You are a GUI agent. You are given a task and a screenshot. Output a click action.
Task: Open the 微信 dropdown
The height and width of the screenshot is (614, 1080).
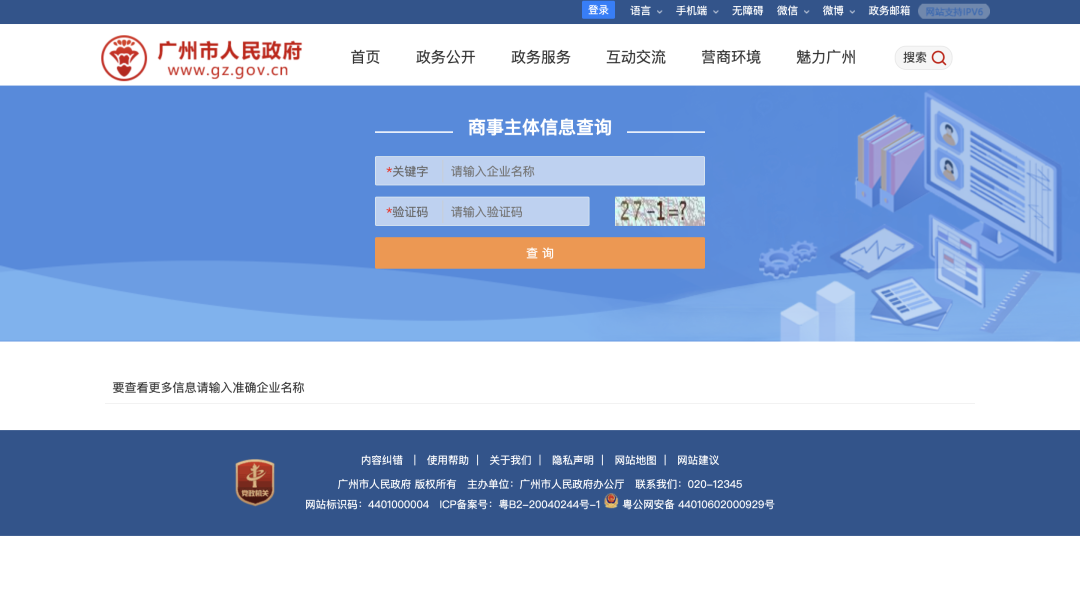pos(786,11)
